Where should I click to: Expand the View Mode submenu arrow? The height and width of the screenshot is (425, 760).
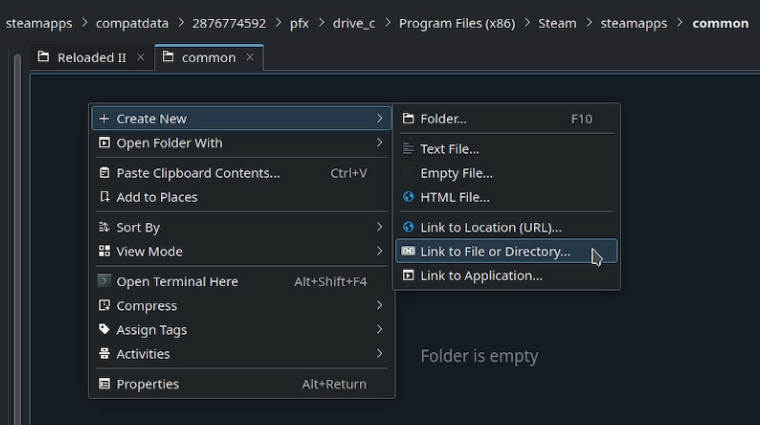(380, 251)
